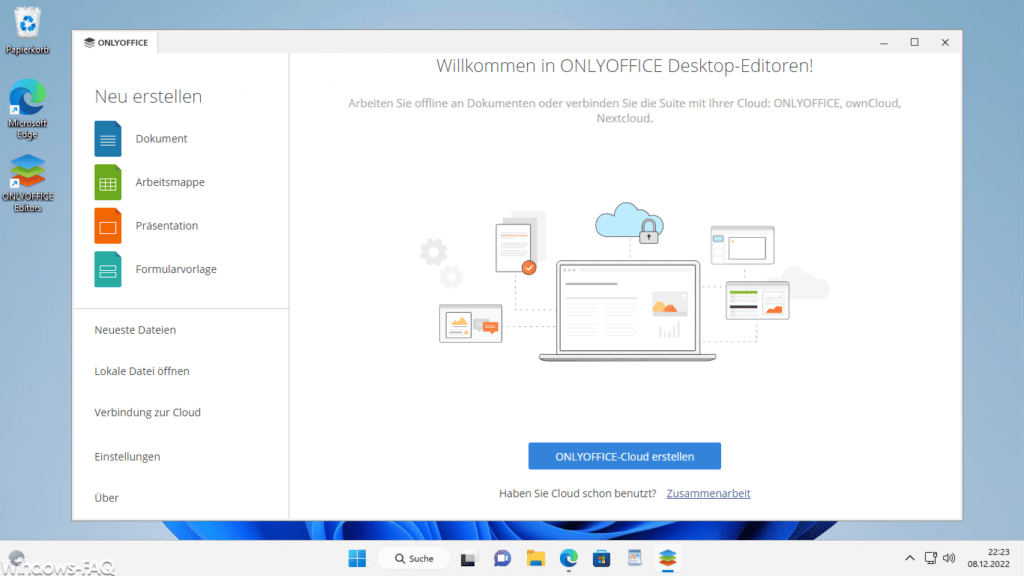
Task: Click the teal Formularvorlage icon
Action: [x=108, y=269]
